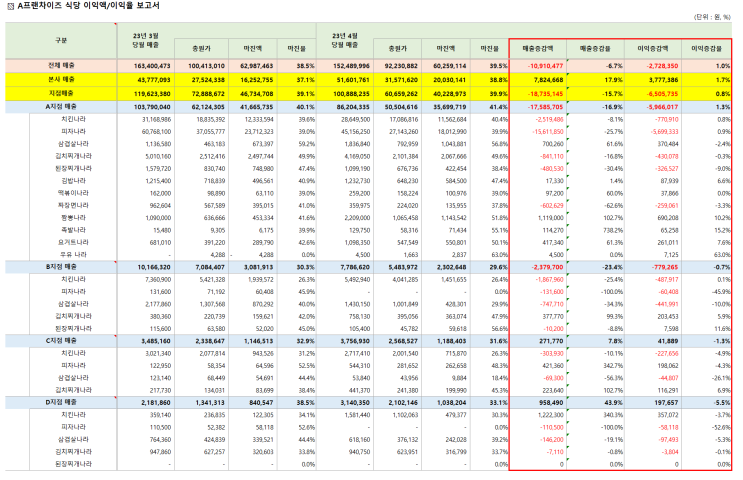
Task: Select the -10,910,477 cell in 전체 매출 row
Action: (x=545, y=66)
